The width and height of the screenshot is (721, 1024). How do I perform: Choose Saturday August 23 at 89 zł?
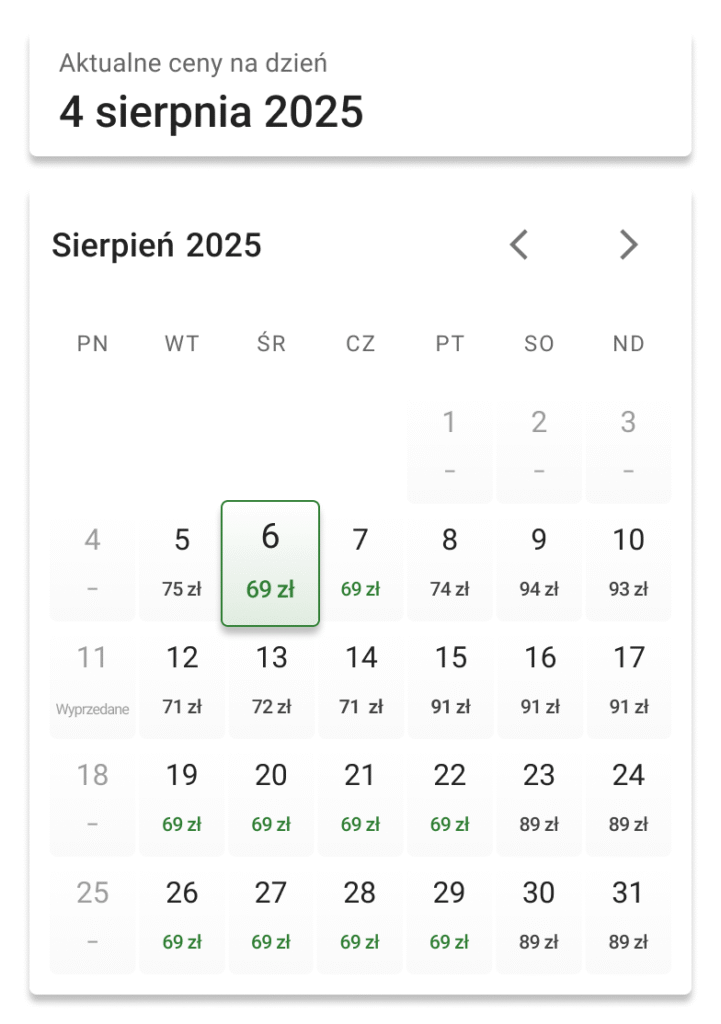click(x=539, y=799)
